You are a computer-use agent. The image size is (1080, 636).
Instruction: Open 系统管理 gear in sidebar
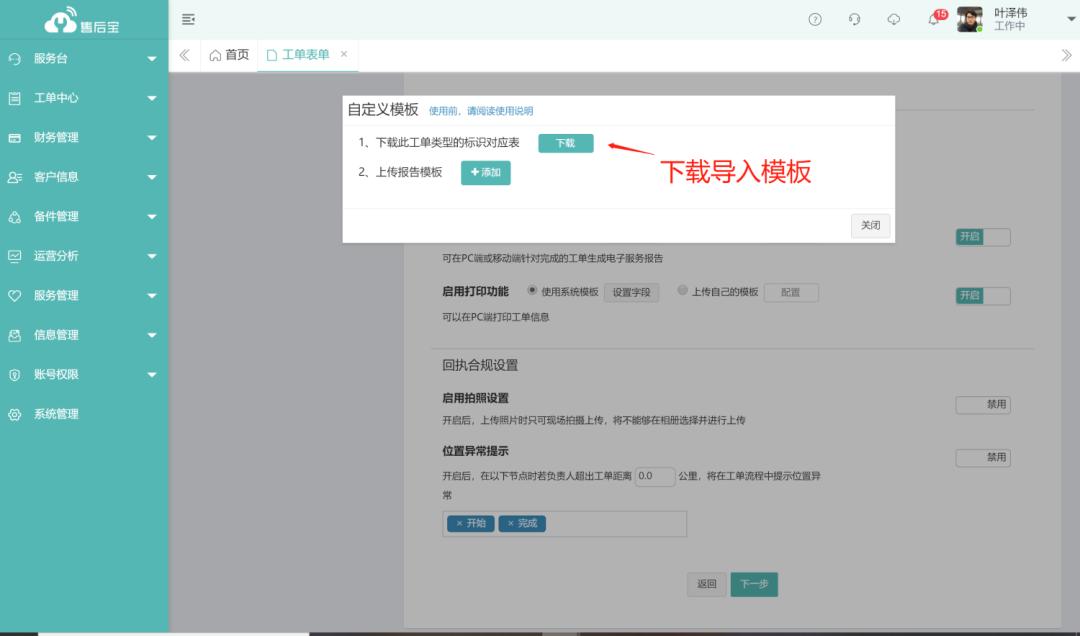click(x=55, y=414)
